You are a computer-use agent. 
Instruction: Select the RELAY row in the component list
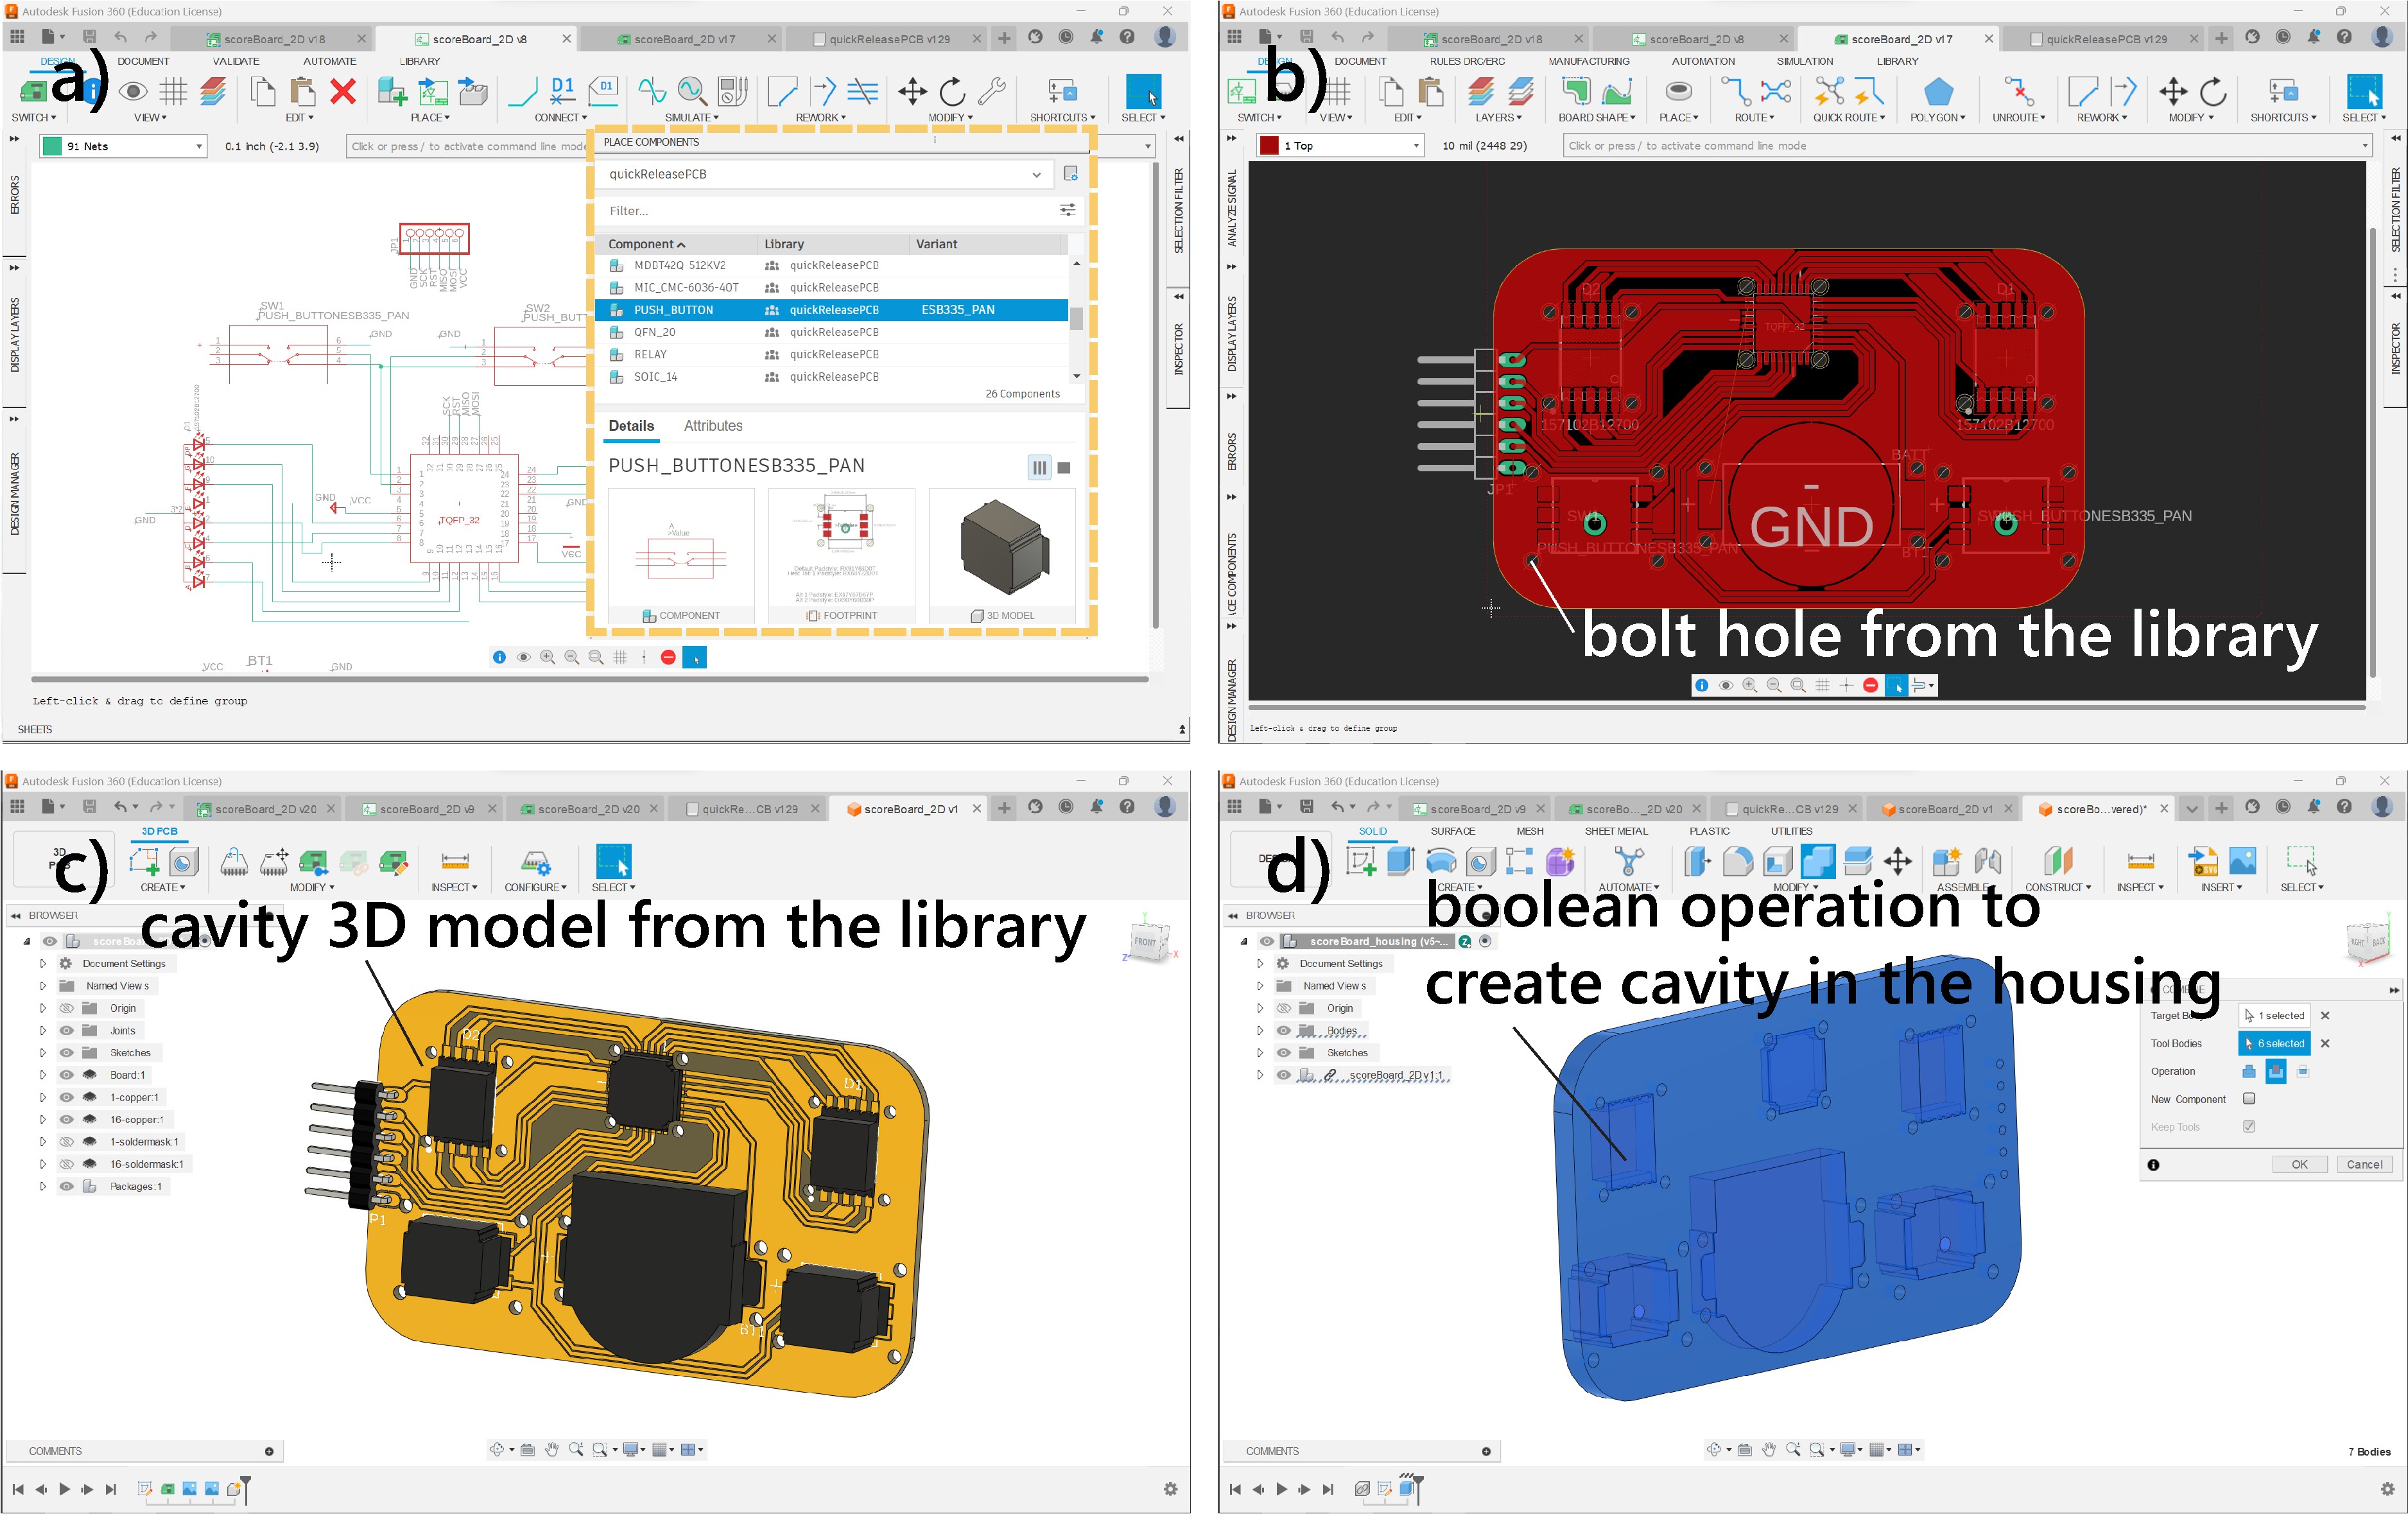click(x=832, y=354)
